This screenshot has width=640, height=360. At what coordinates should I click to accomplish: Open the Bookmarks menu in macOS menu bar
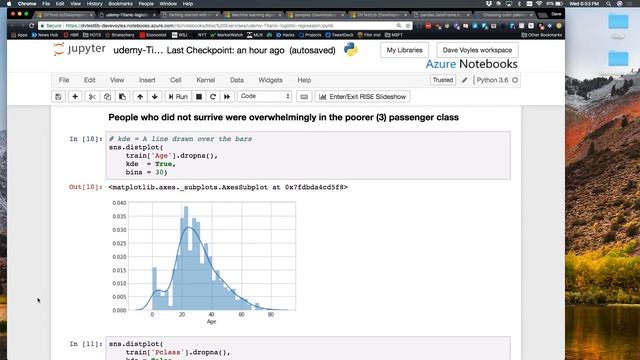(x=120, y=4)
